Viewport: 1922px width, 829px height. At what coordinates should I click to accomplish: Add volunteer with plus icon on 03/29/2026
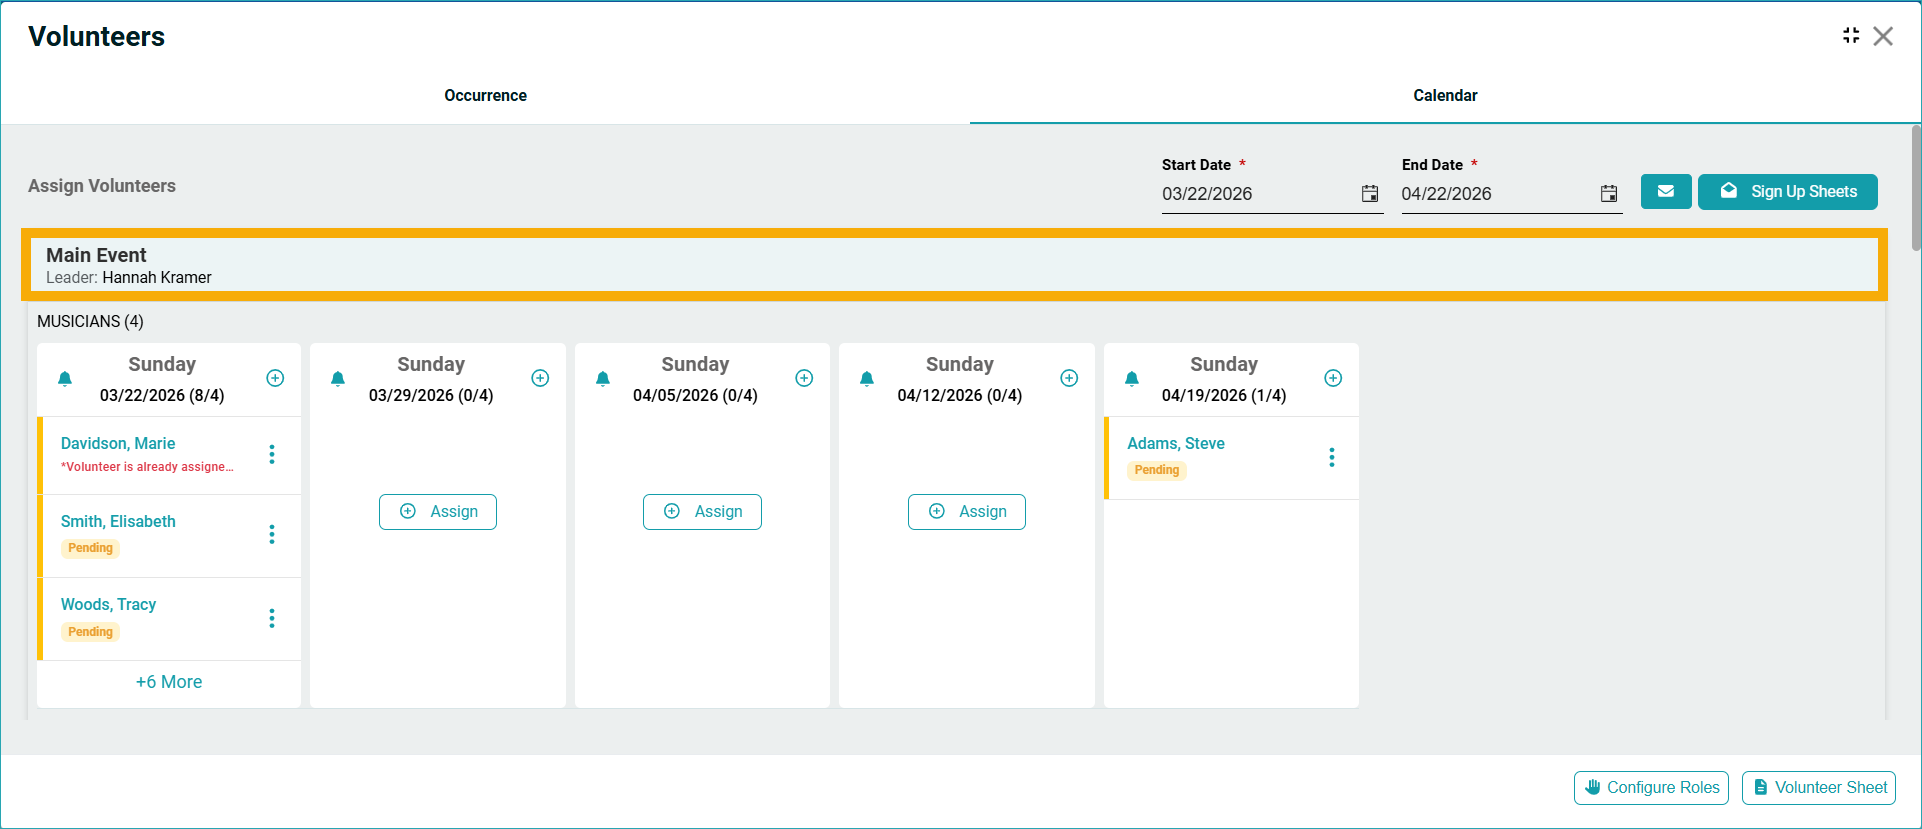click(x=540, y=378)
